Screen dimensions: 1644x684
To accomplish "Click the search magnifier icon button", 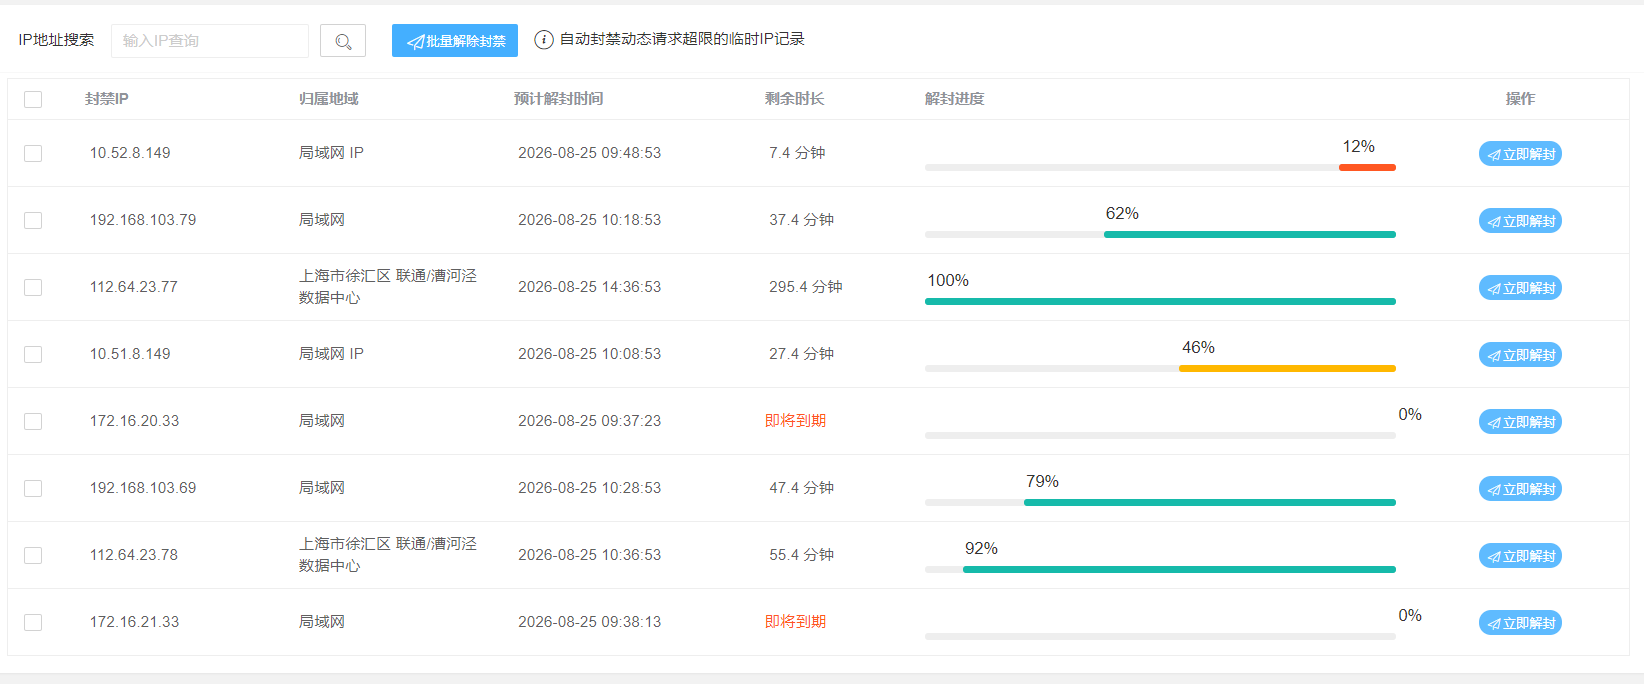I will (343, 41).
